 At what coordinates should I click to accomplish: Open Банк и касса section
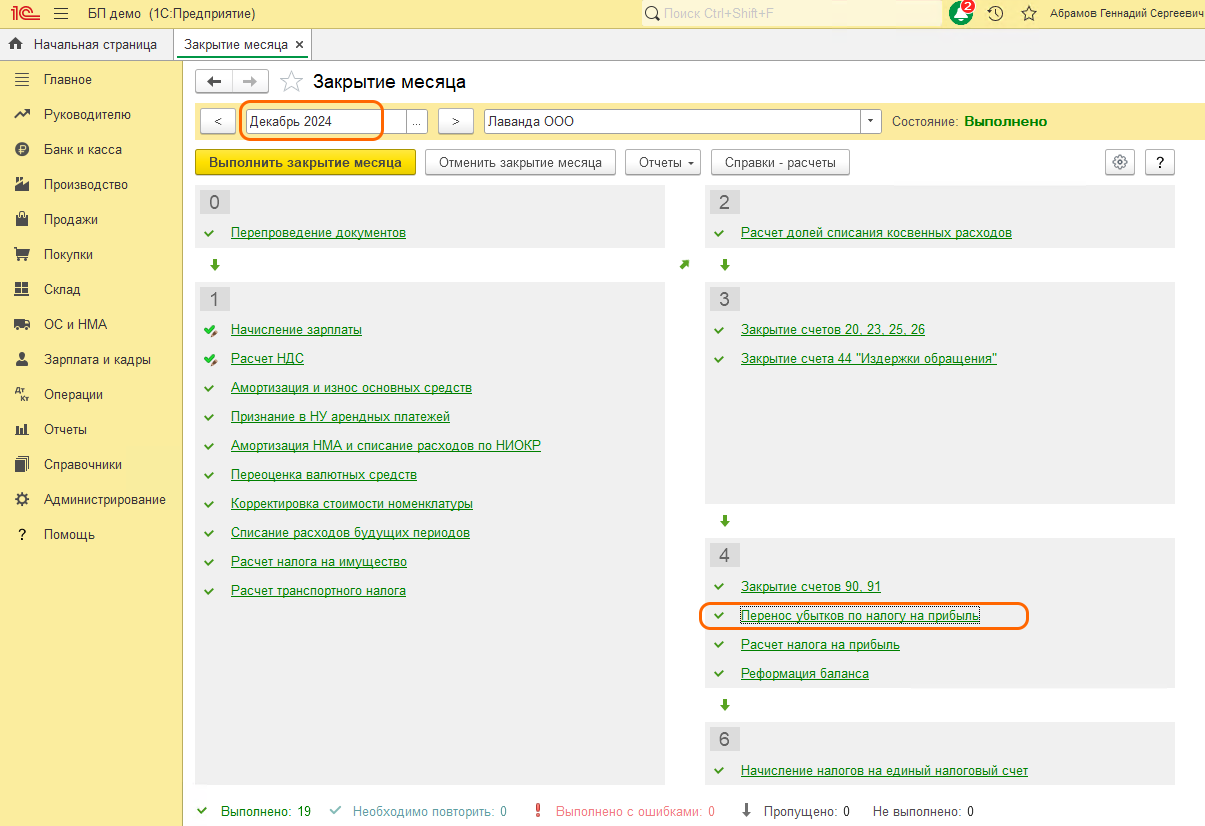pos(82,149)
